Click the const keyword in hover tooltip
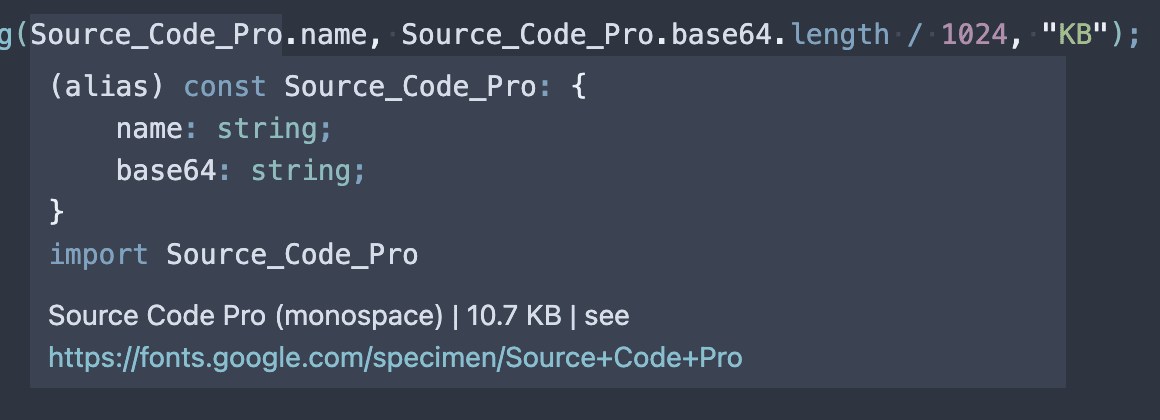Screen dimensions: 1160x420 [225, 87]
